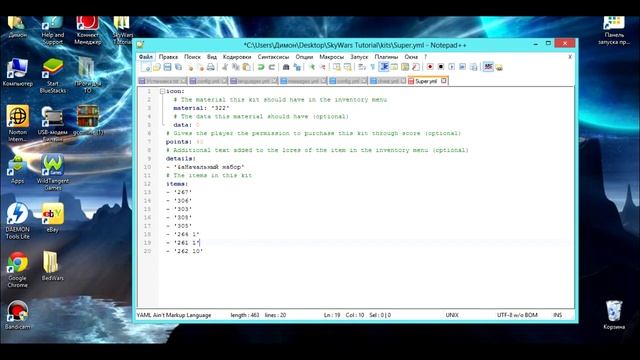Click the Replace toolbar icon
The image size is (640, 360).
tap(297, 67)
